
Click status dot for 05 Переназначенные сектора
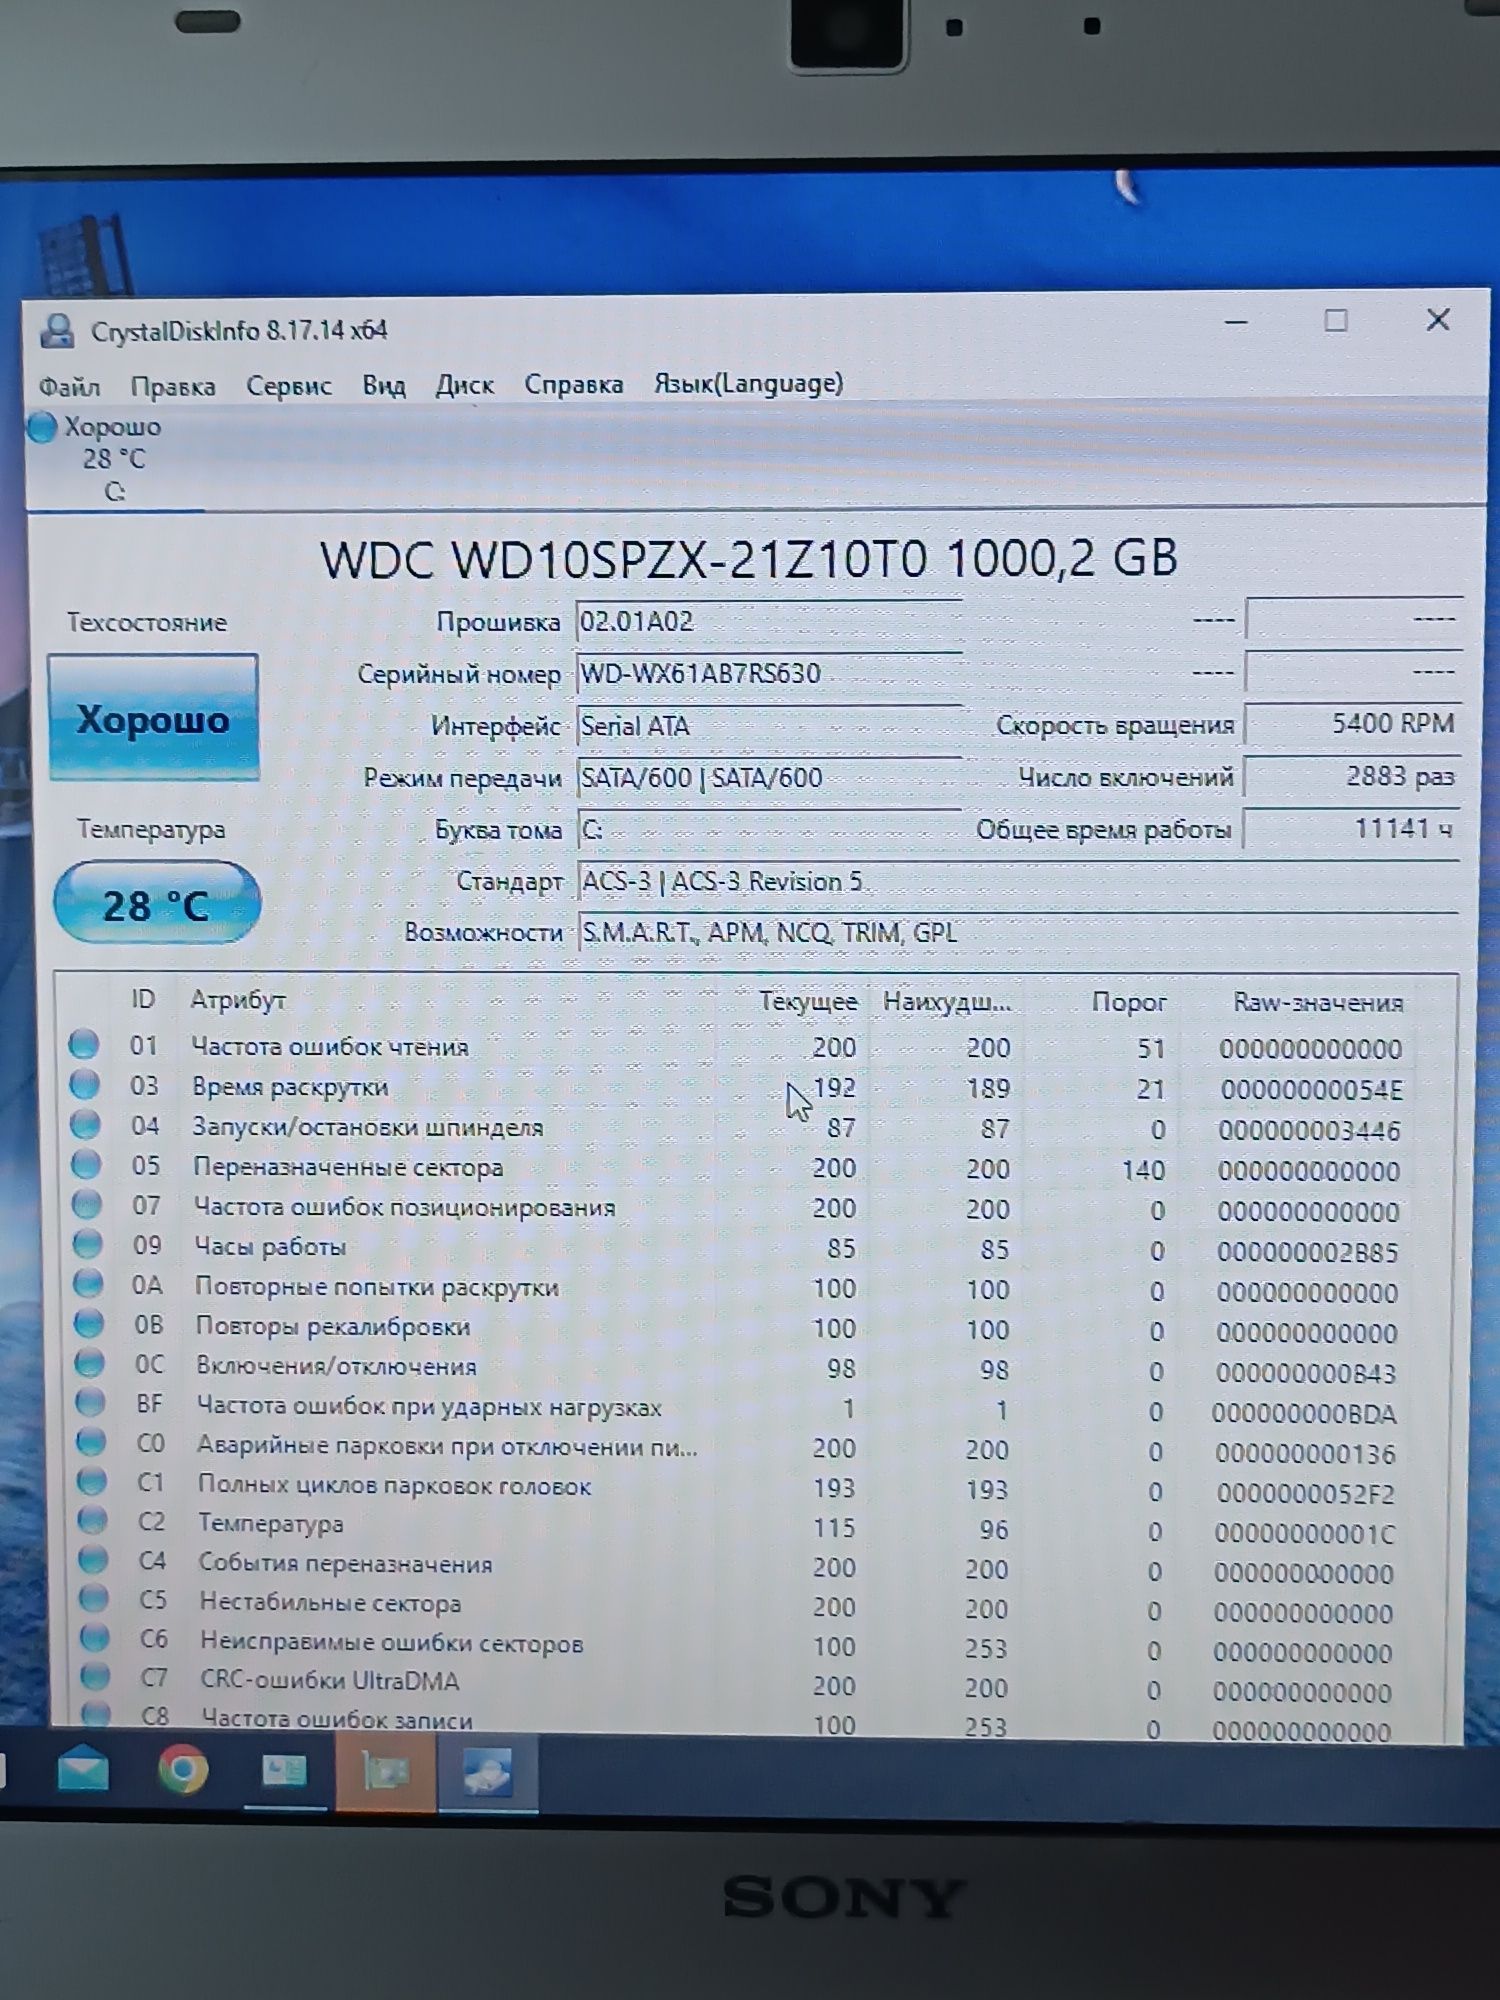click(x=87, y=1165)
